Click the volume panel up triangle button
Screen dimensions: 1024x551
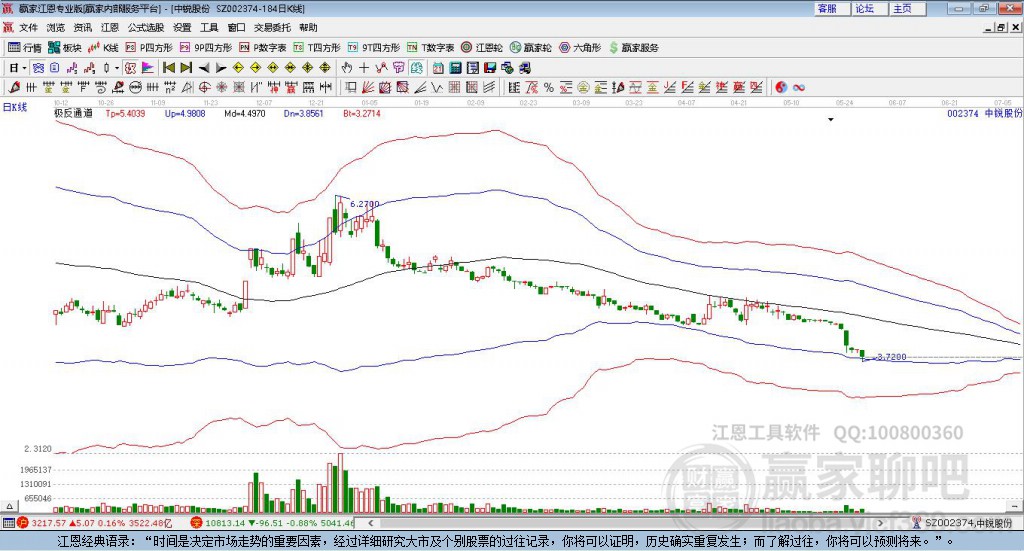pos(9,506)
